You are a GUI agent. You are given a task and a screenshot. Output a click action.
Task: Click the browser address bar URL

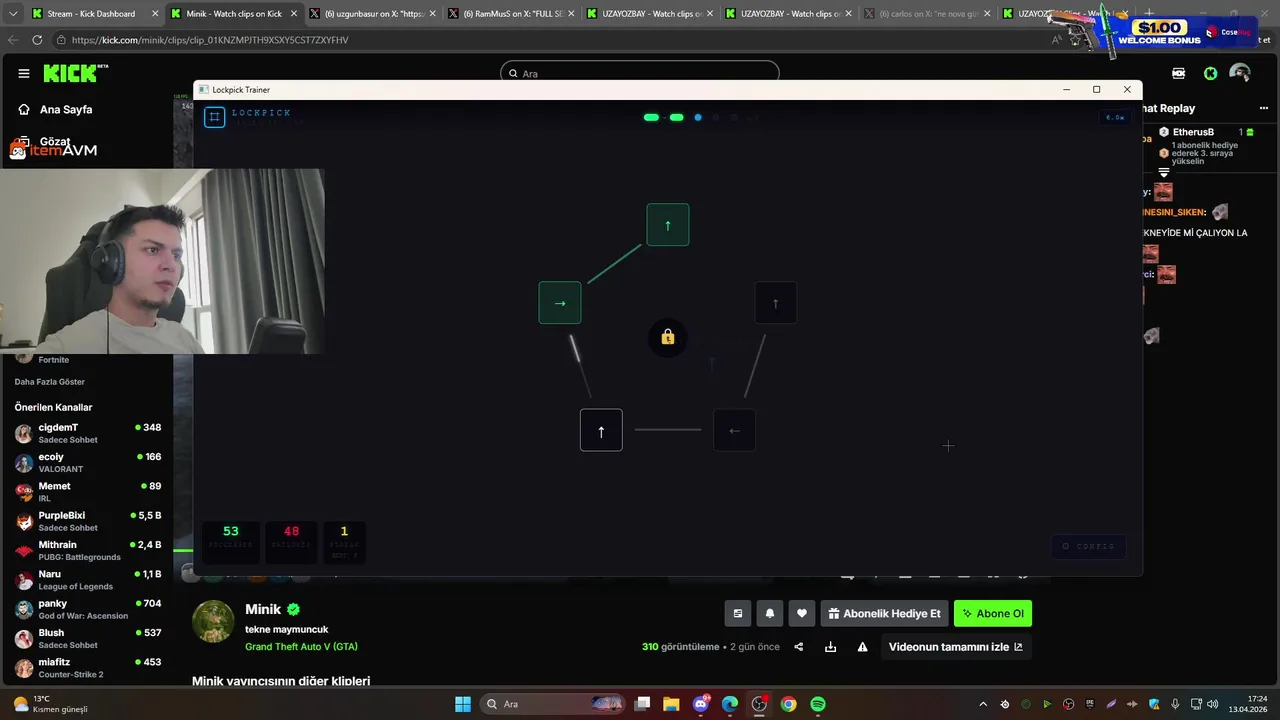[210, 40]
